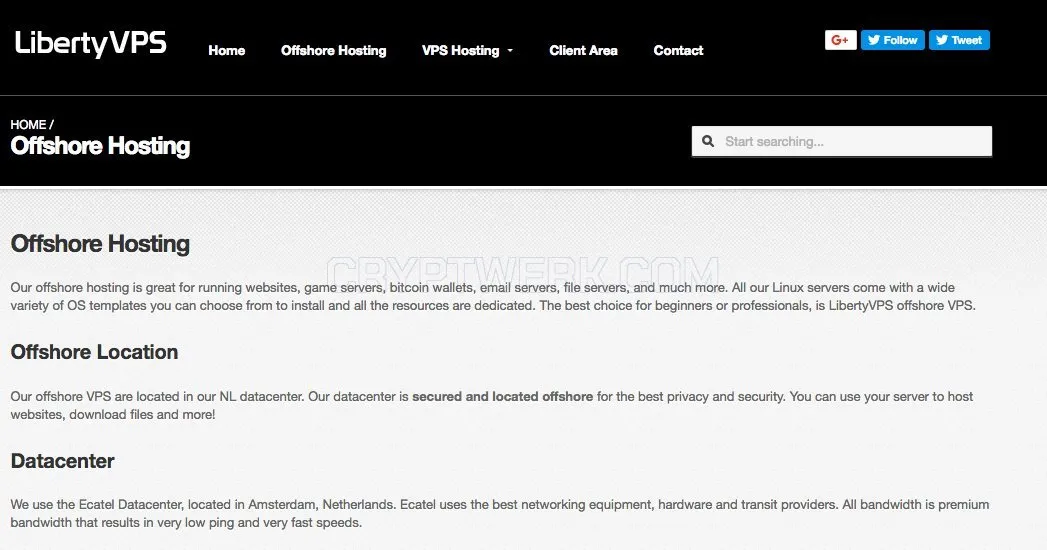The height and width of the screenshot is (550, 1047).
Task: Click the gray-section Offshore Hosting heading
Action: (100, 244)
